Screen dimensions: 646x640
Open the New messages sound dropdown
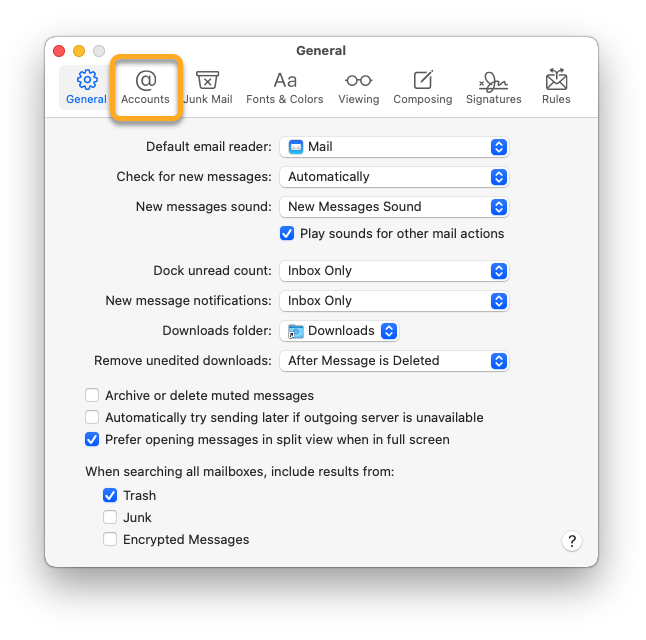tap(394, 207)
